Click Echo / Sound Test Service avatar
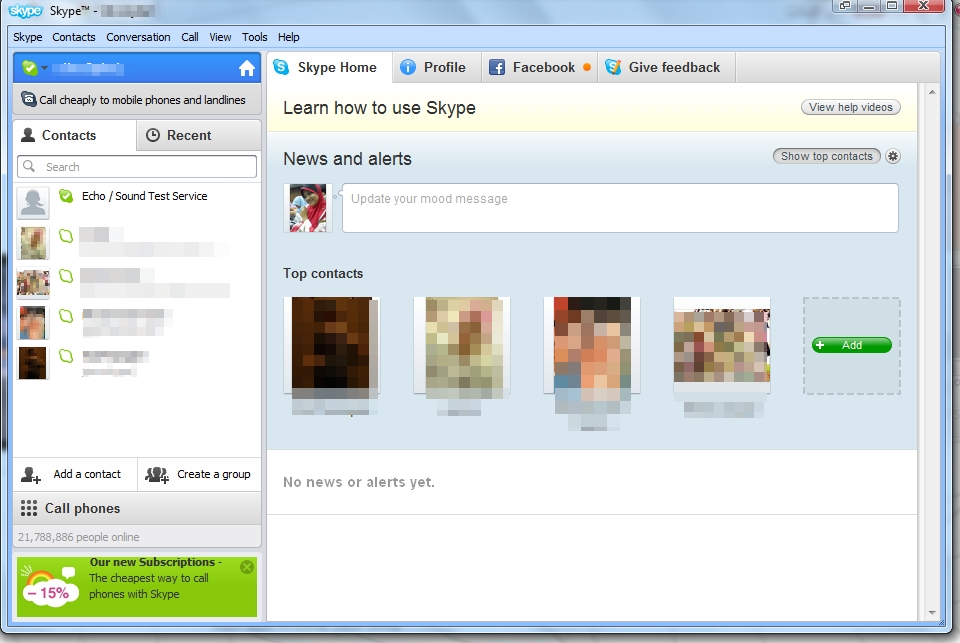 33,203
